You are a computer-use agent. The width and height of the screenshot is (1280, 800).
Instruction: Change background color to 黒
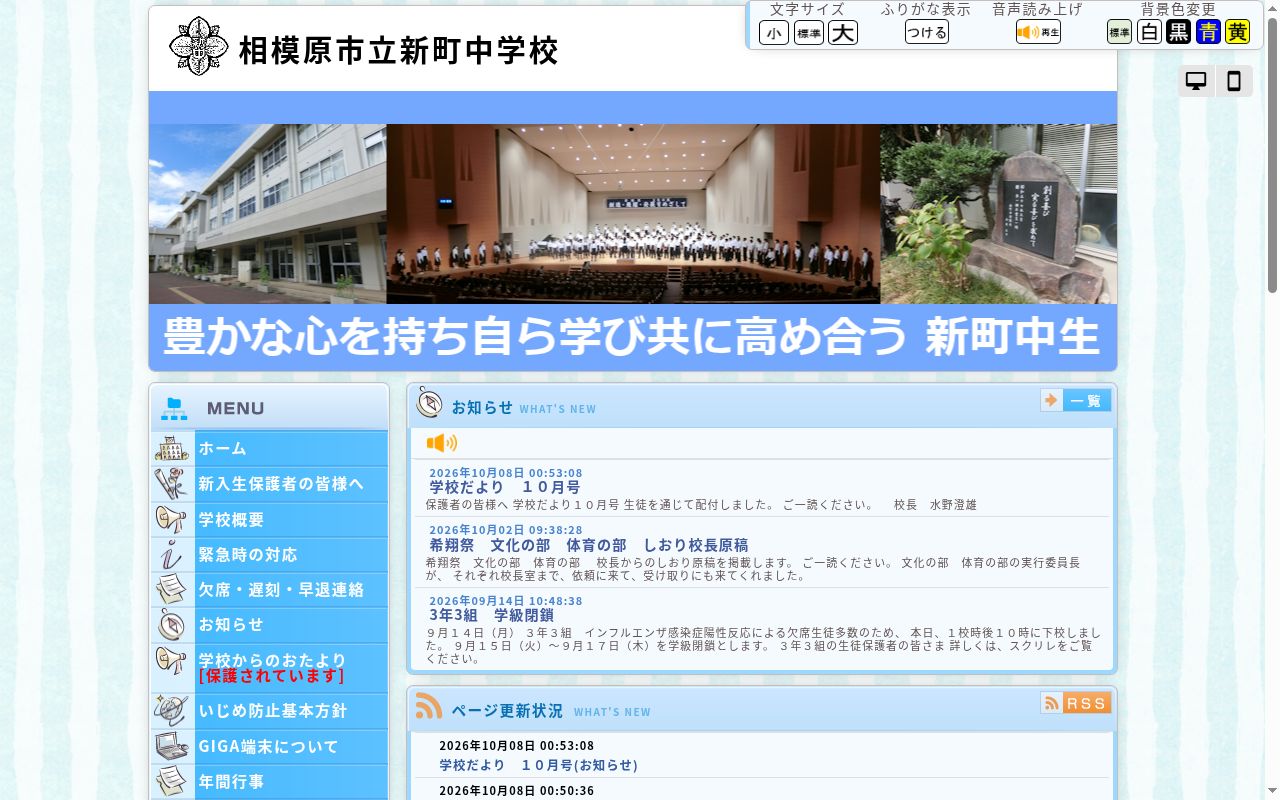point(1179,32)
